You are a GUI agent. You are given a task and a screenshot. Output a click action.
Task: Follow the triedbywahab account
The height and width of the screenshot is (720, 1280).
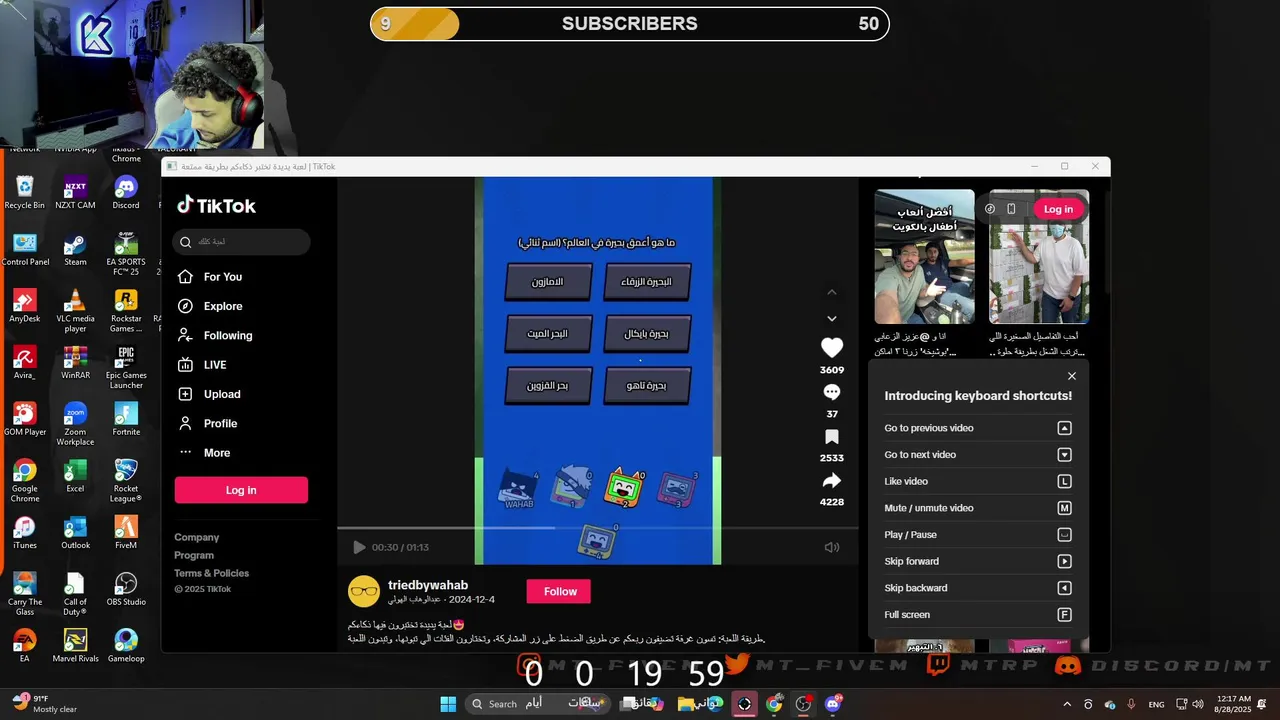[559, 591]
